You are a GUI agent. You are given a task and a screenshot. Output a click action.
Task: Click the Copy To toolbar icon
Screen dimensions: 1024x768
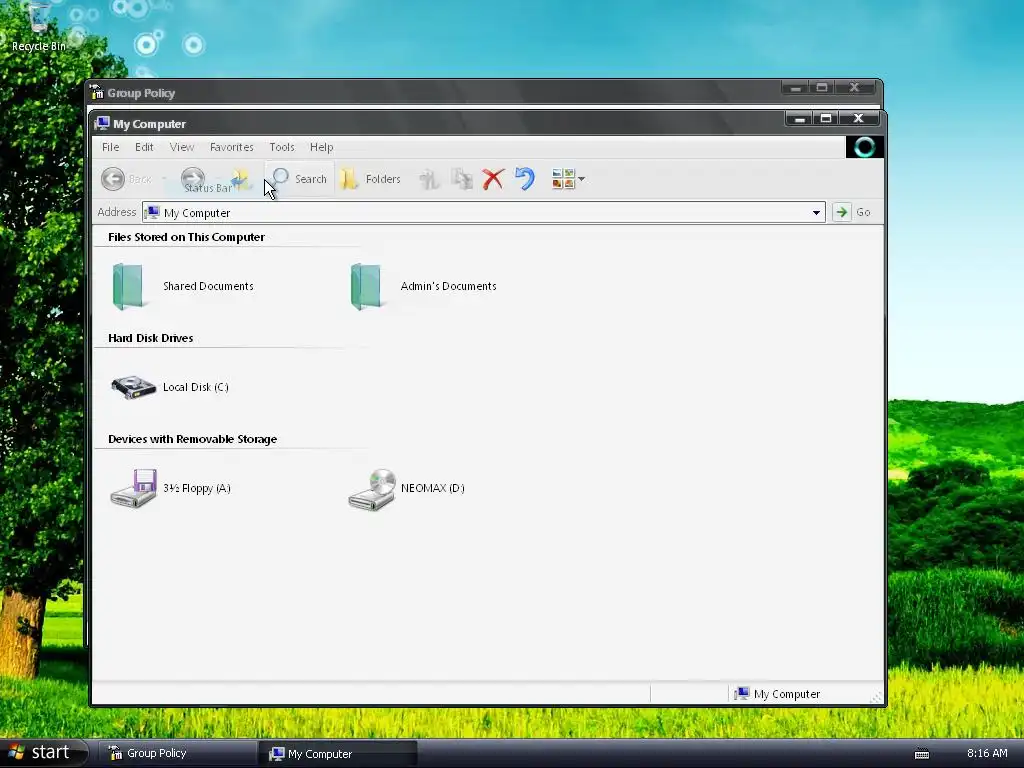pos(462,179)
